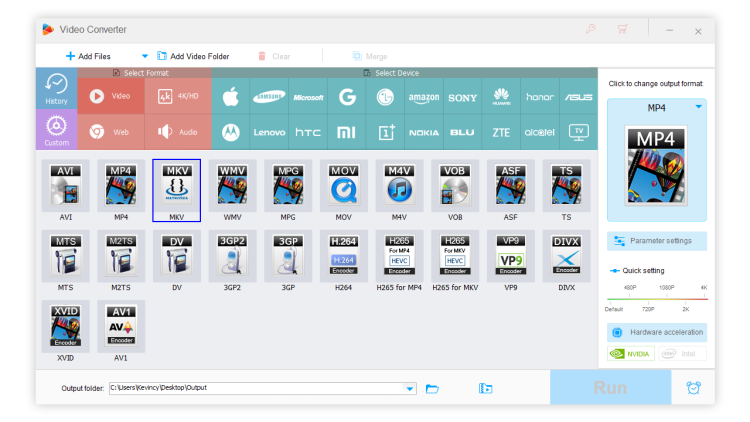The height and width of the screenshot is (422, 750).
Task: Toggle Hardware acceleration option
Action: [656, 332]
